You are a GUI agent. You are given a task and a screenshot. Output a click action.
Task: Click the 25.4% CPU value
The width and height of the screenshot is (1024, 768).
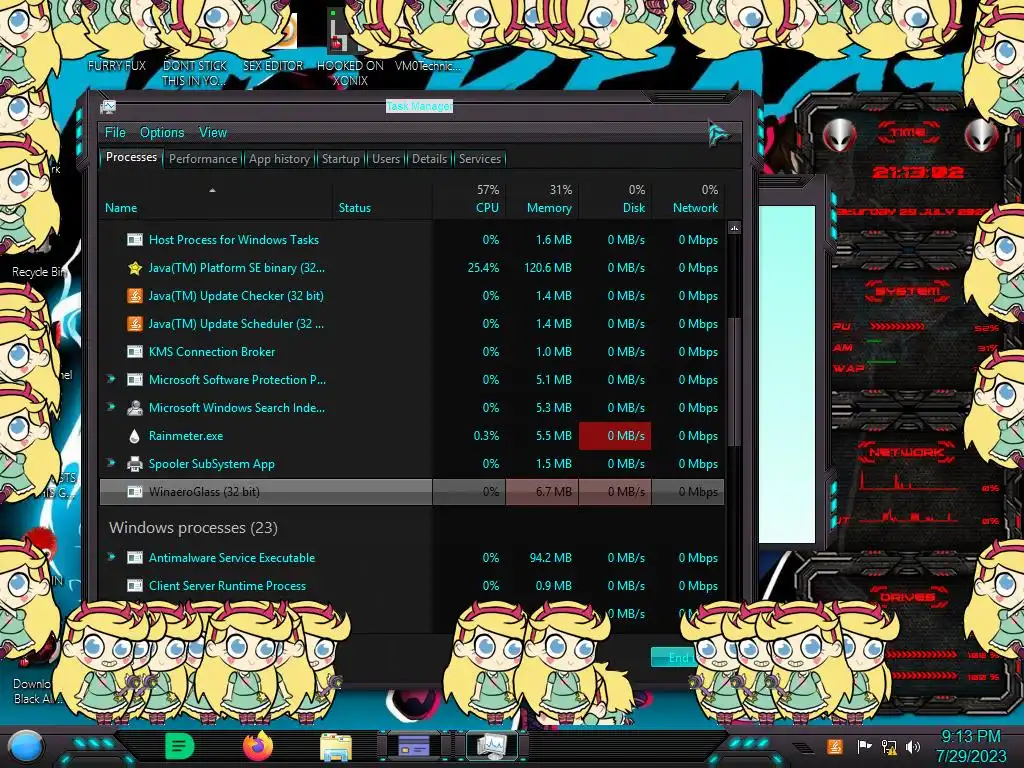click(483, 268)
